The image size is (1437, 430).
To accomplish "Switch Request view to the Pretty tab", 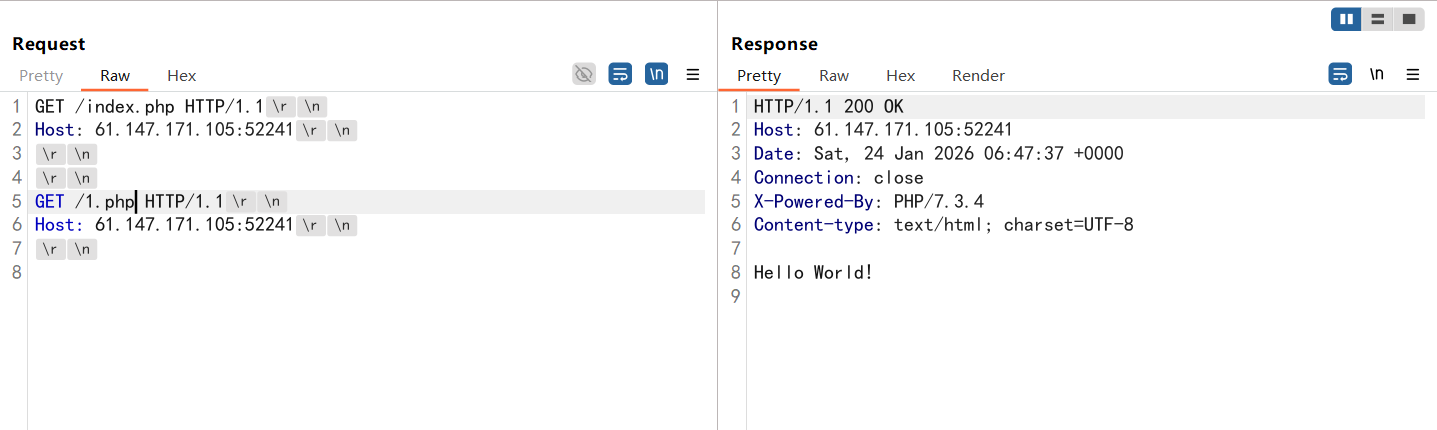I will click(41, 76).
